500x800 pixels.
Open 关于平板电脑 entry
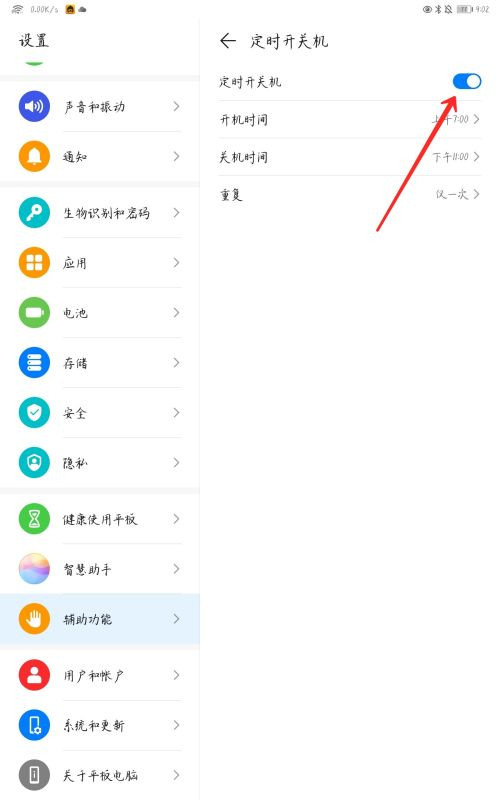tap(100, 775)
